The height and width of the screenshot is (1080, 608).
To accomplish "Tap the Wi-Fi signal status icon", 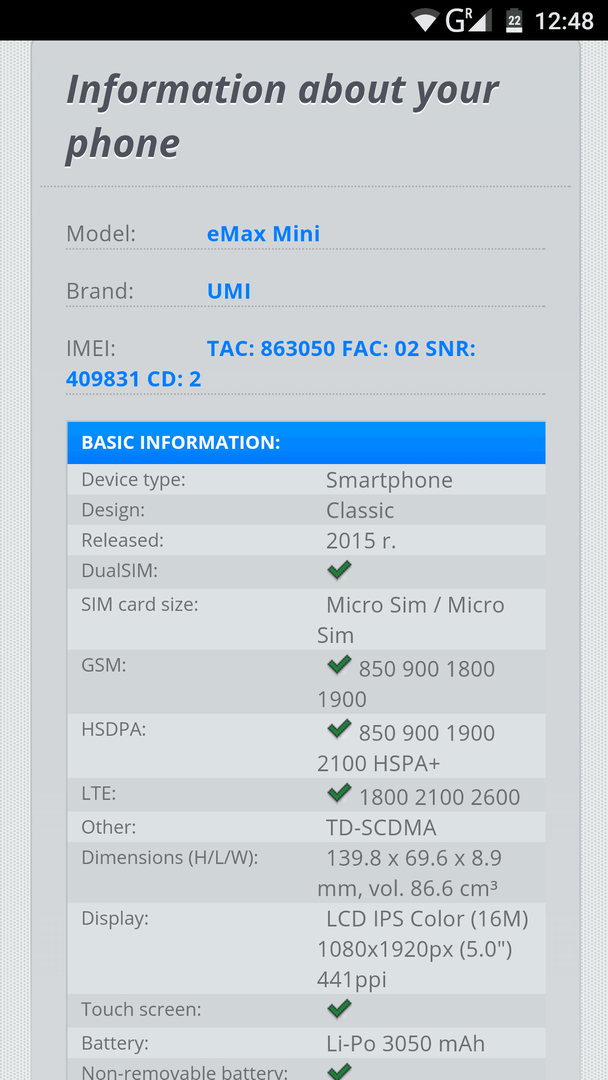I will (426, 20).
